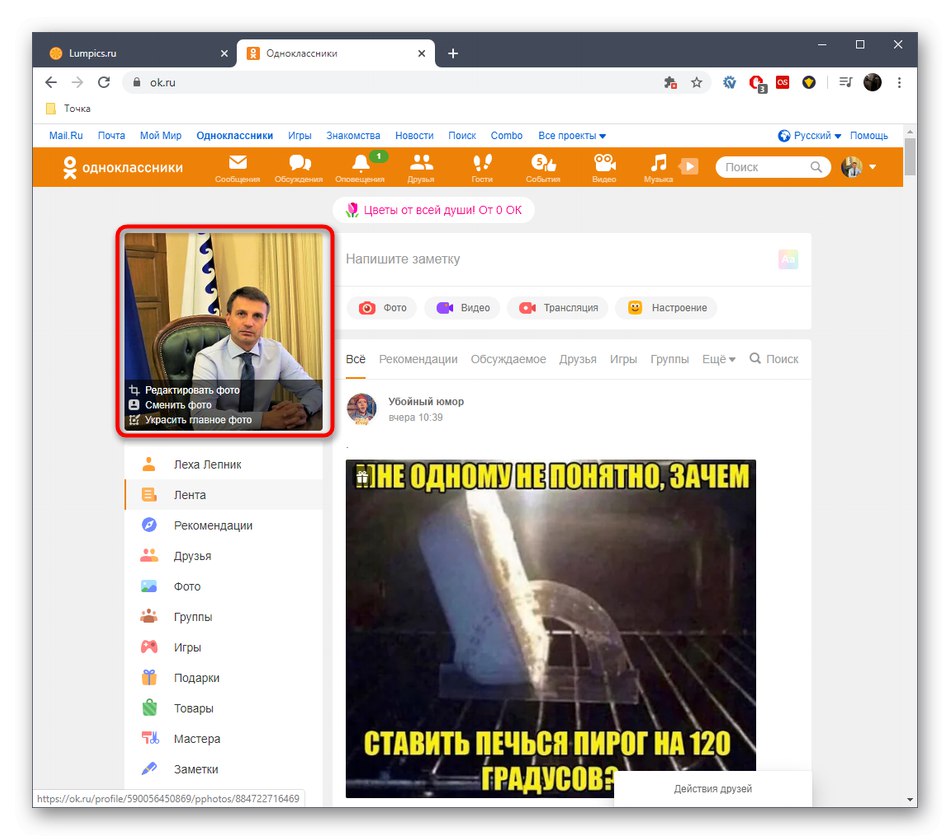
Task: Click the orange music player play button
Action: [x=689, y=166]
